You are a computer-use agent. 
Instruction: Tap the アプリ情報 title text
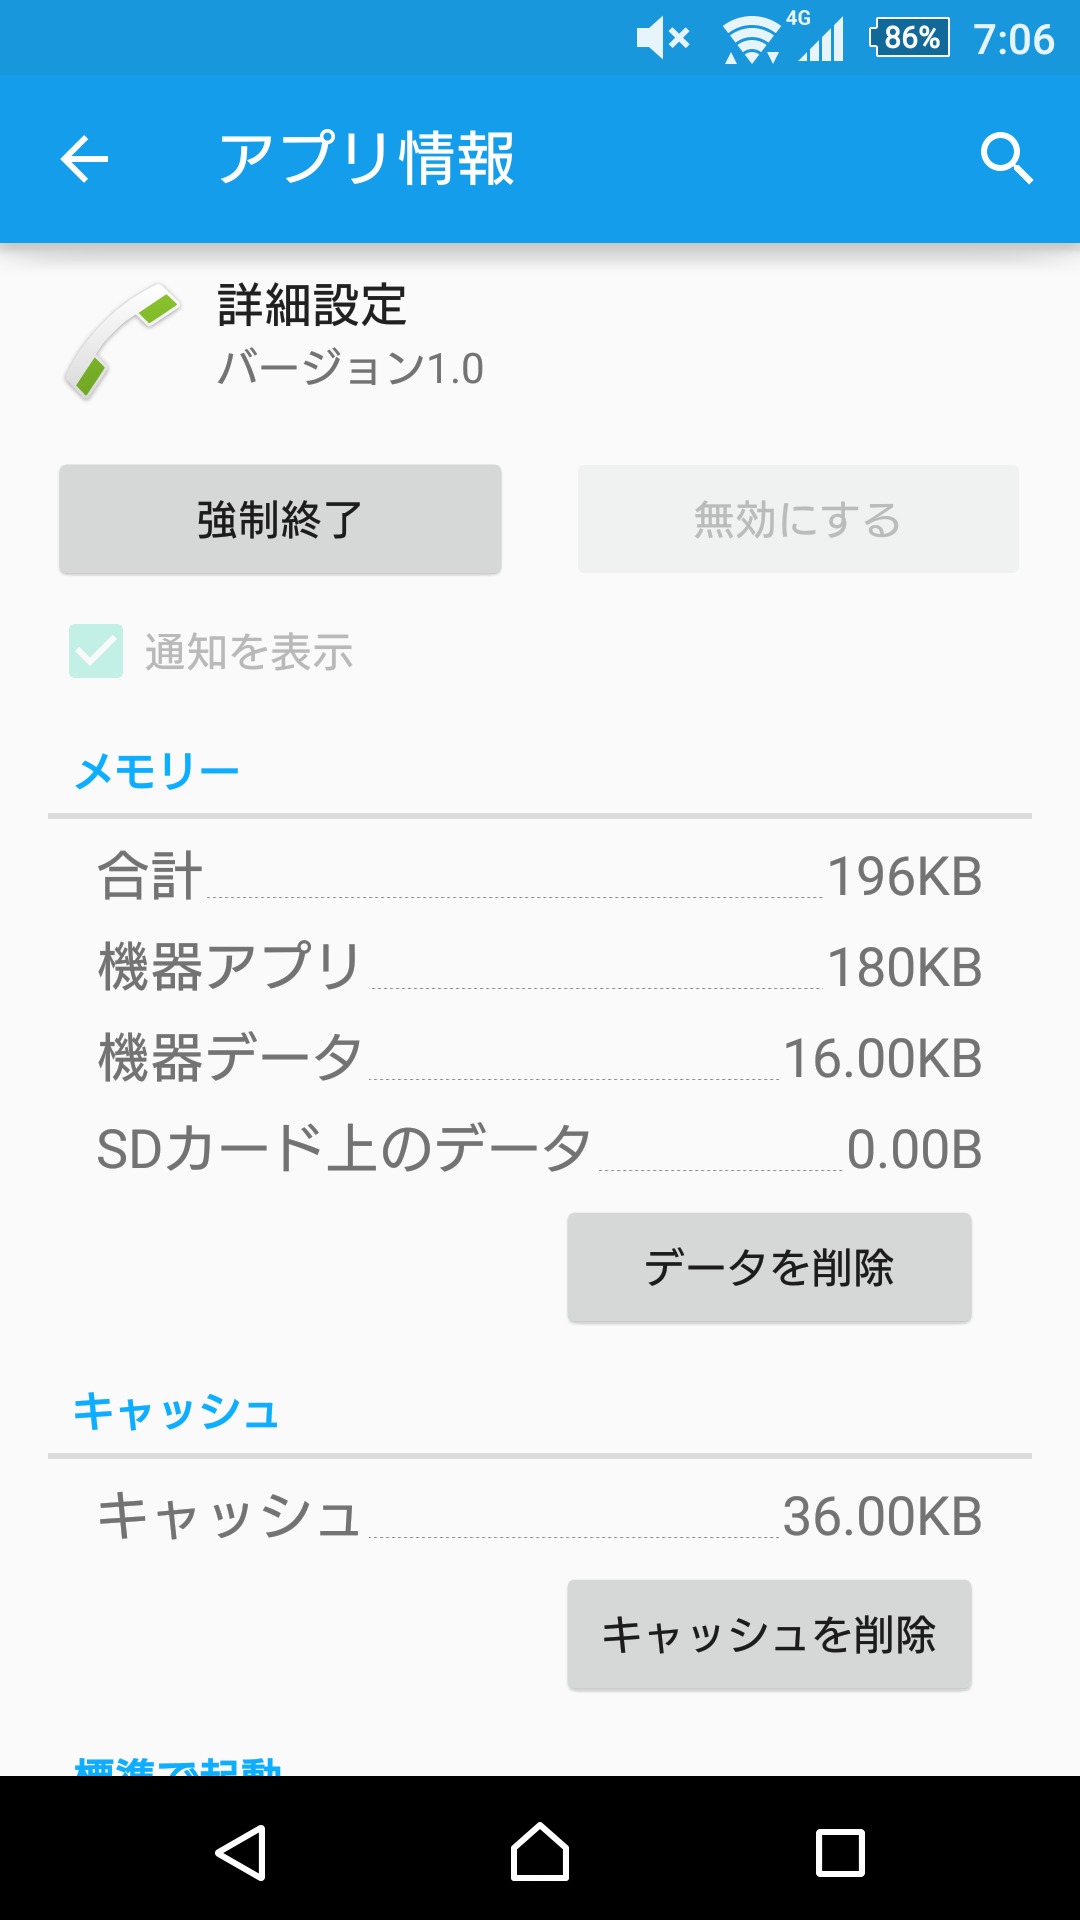366,159
